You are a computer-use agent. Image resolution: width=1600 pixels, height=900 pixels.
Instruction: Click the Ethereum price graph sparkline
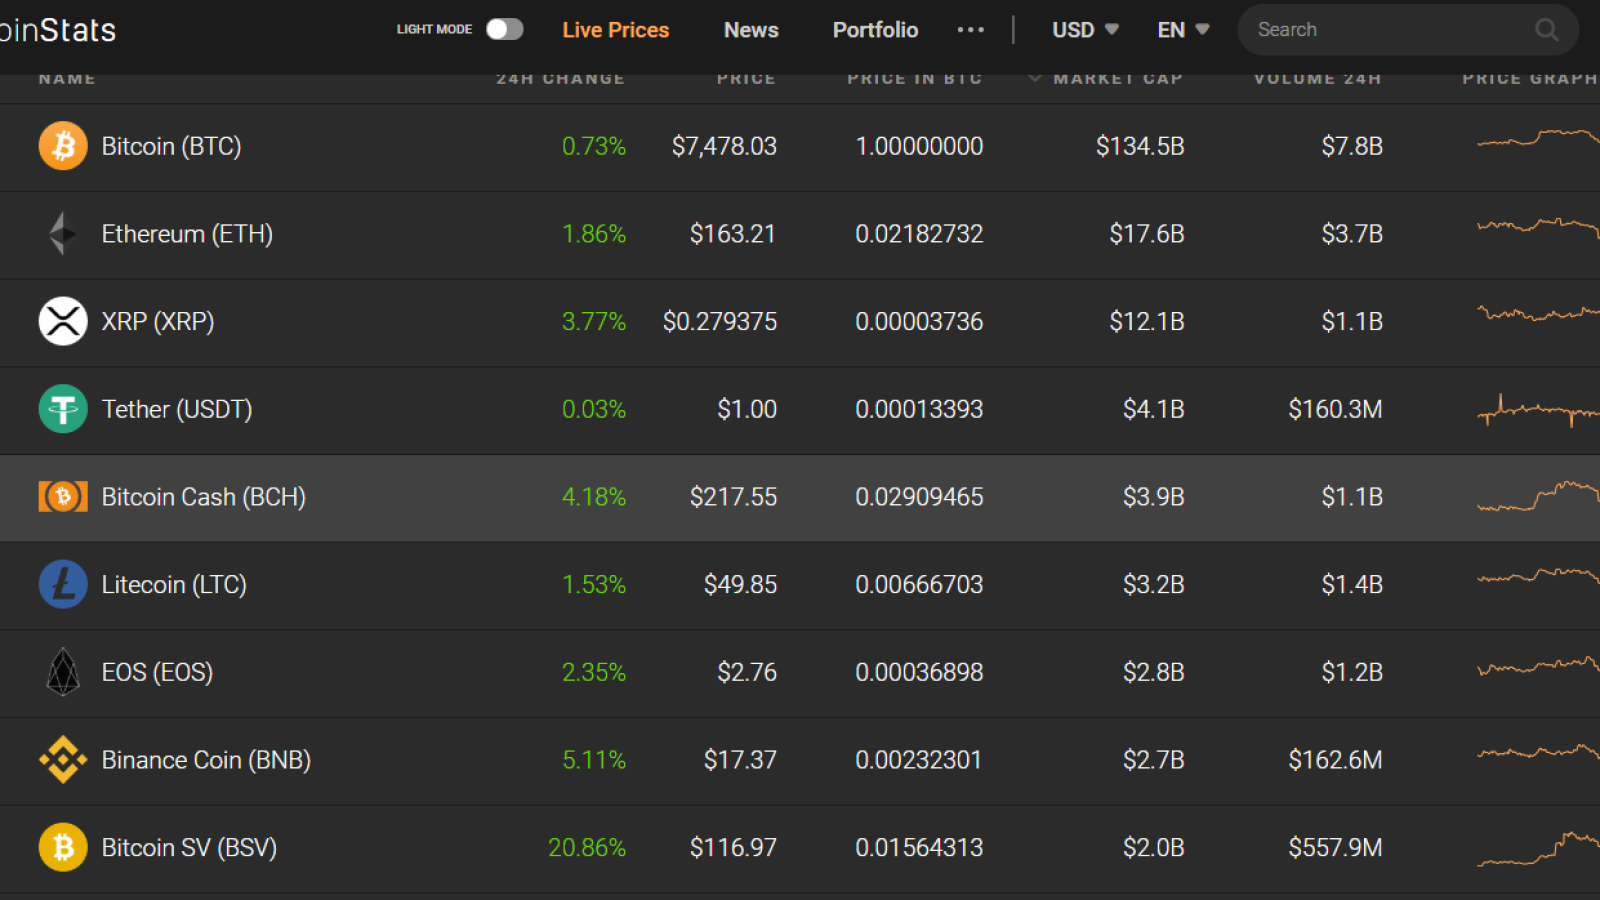tap(1538, 227)
